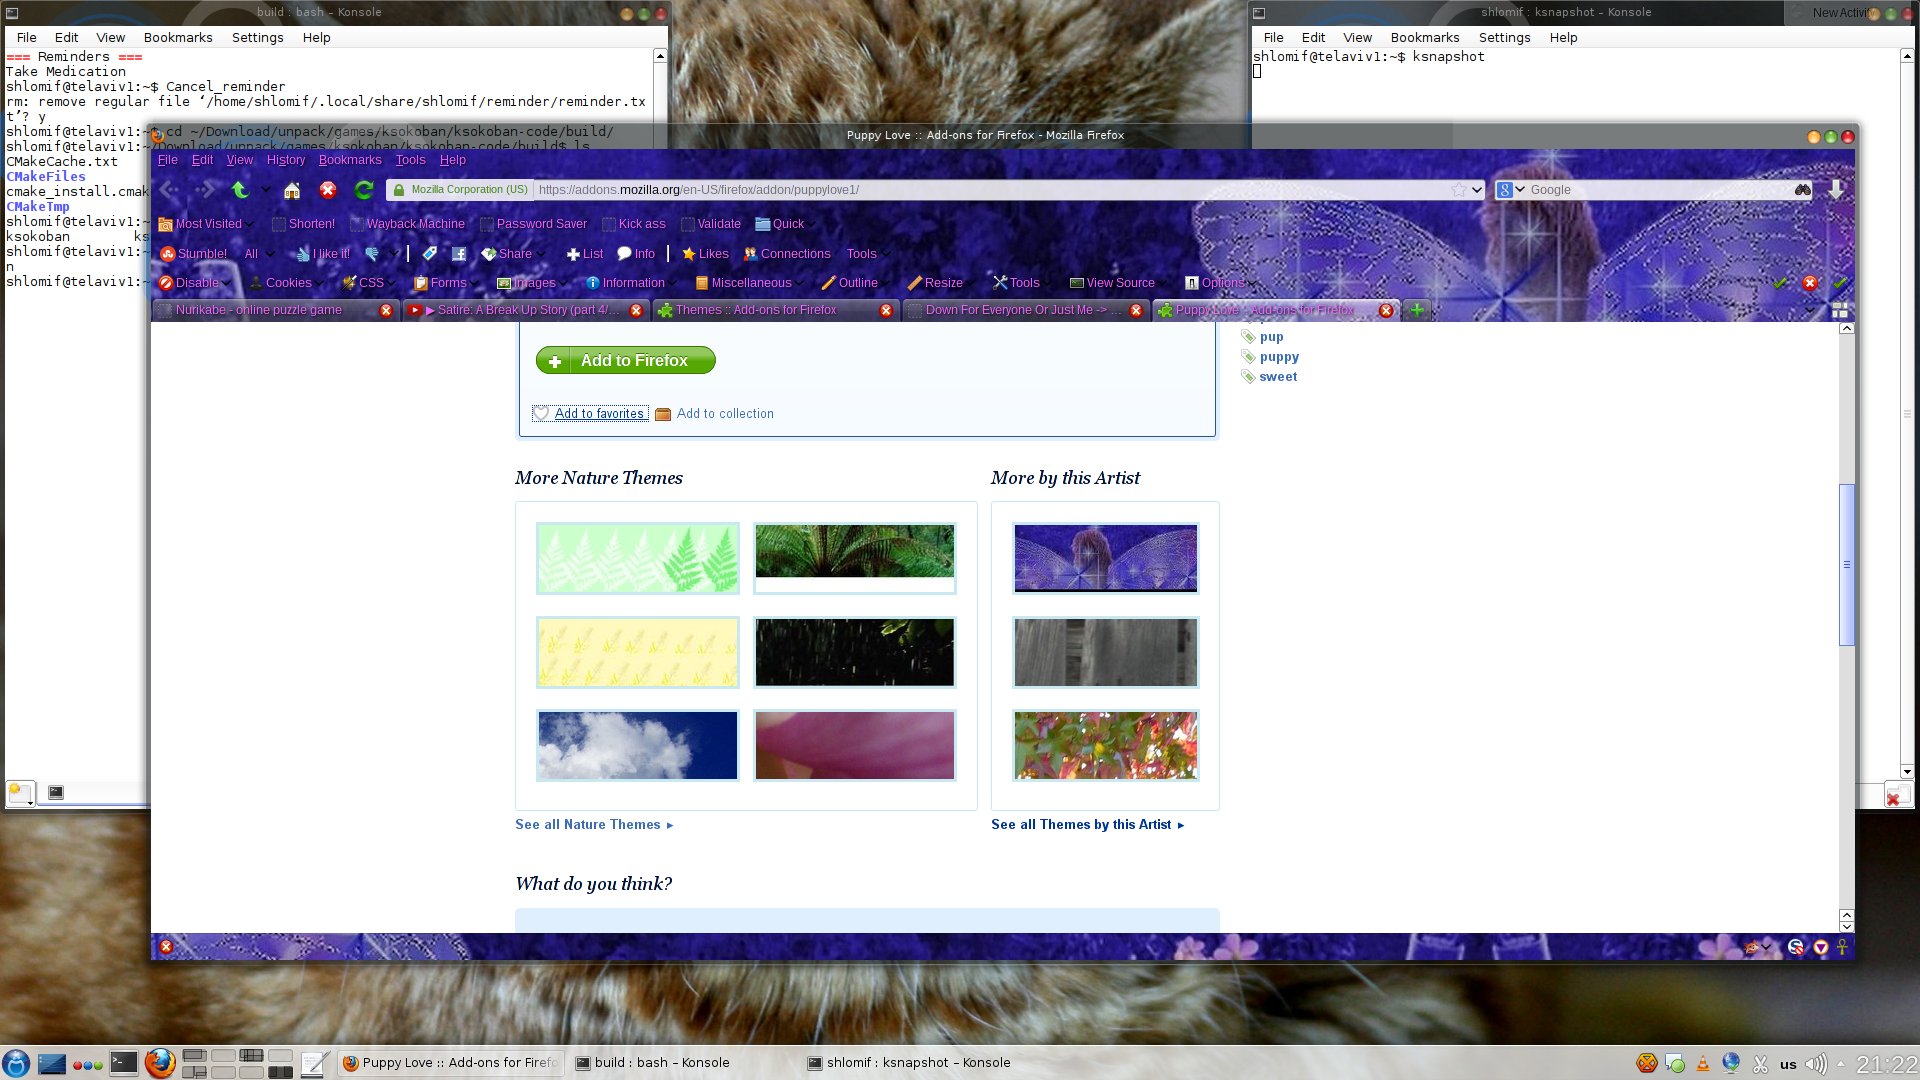The image size is (1920, 1080).
Task: Click the VLC tray icon
Action: [x=1703, y=1064]
